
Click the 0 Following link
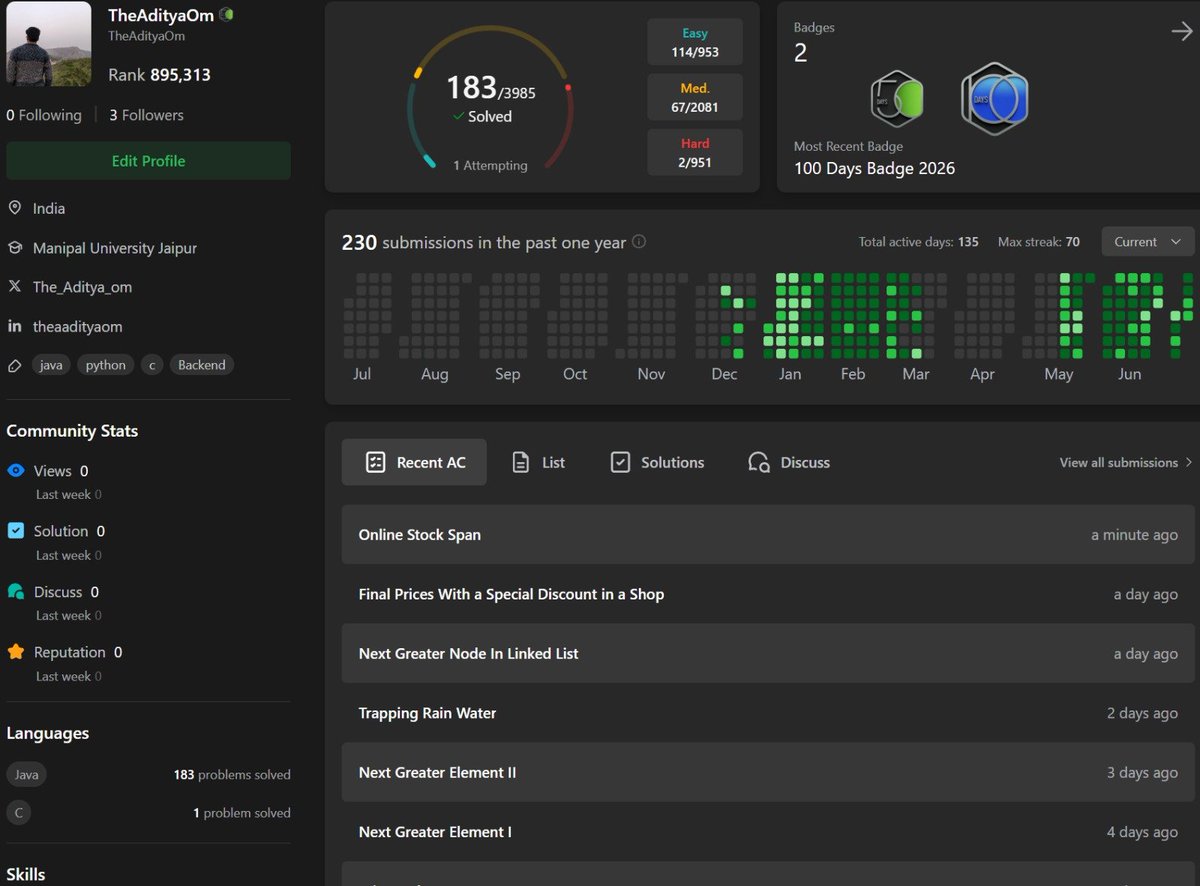coord(44,115)
